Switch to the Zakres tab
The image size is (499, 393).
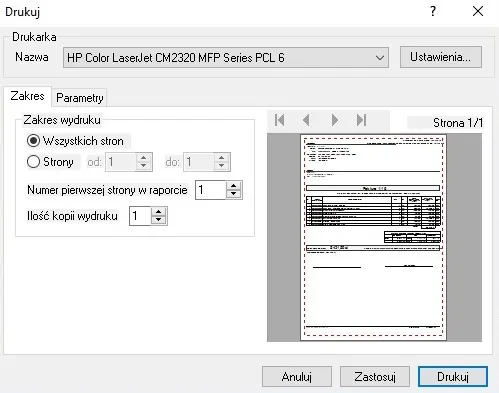(27, 96)
